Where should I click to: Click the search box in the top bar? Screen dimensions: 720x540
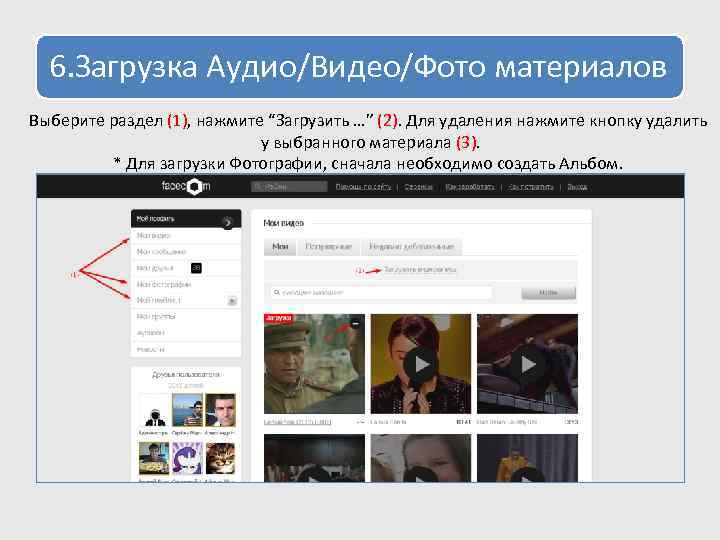coord(289,186)
